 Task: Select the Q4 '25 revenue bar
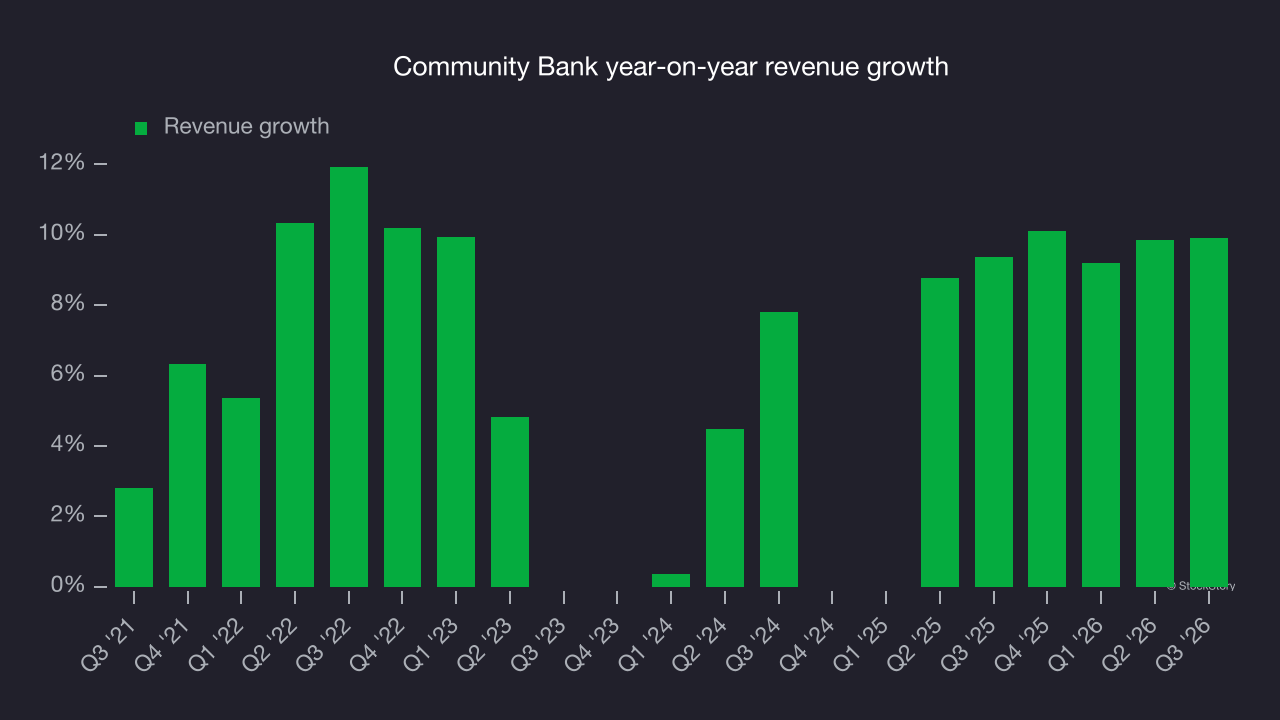(1047, 409)
